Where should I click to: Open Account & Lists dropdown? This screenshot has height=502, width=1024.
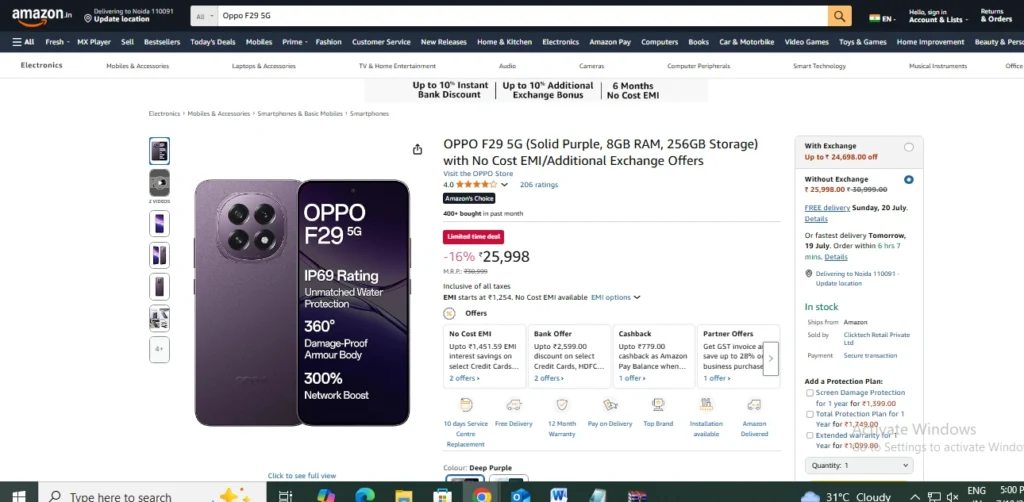(x=938, y=16)
